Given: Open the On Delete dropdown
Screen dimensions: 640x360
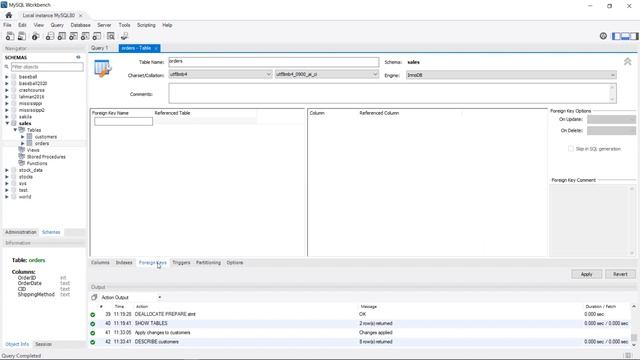Looking at the screenshot, I should click(611, 131).
